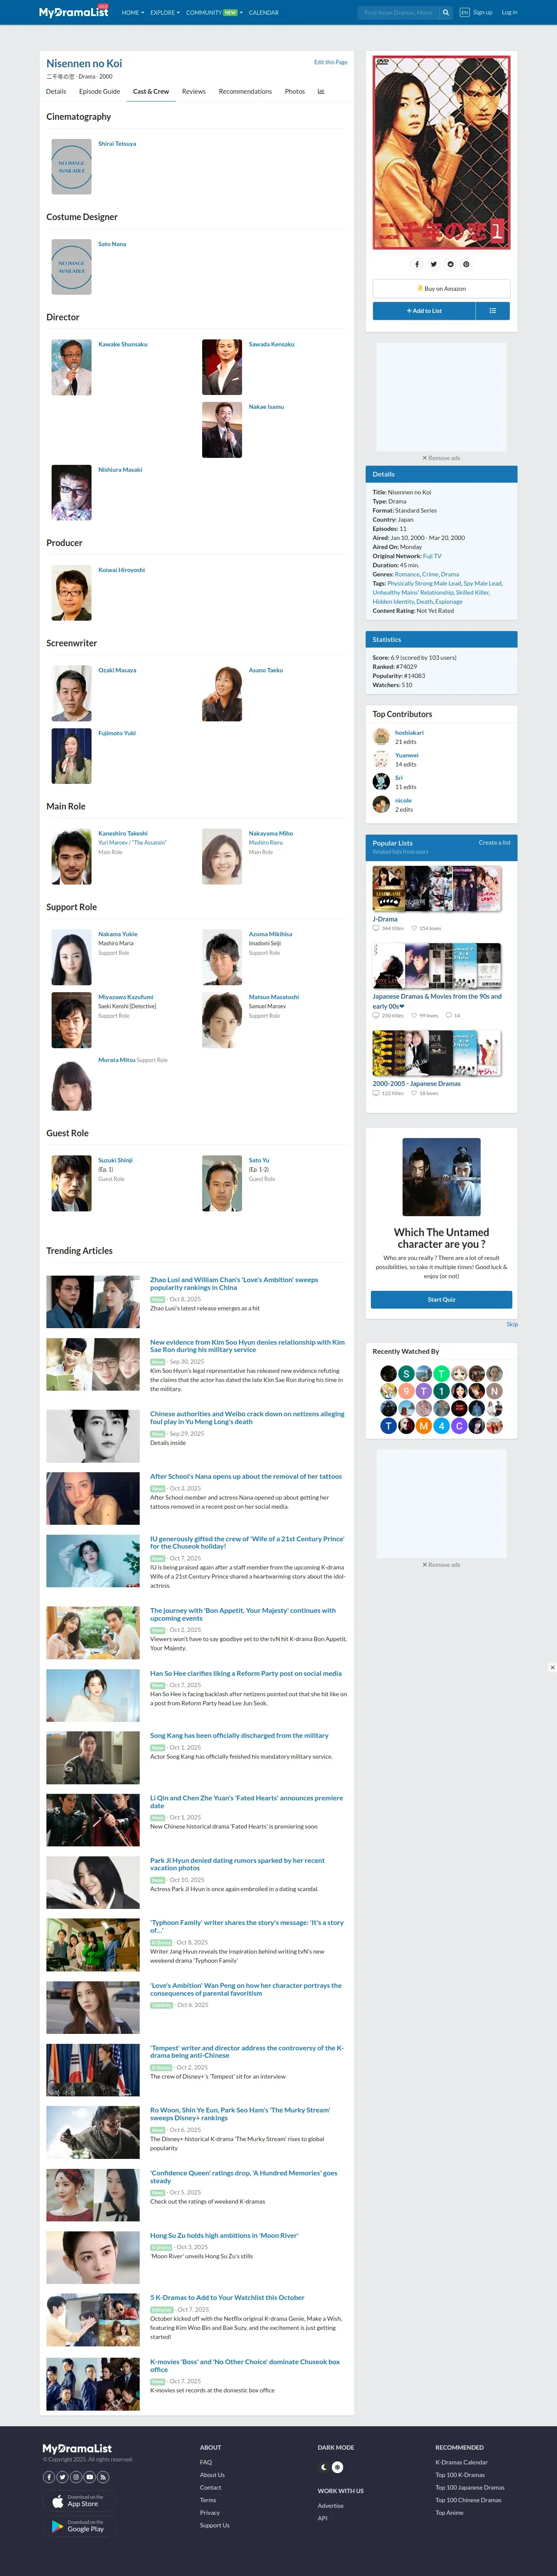The height and width of the screenshot is (2576, 557).
Task: Open footer YouTube icon
Action: coord(89,2477)
